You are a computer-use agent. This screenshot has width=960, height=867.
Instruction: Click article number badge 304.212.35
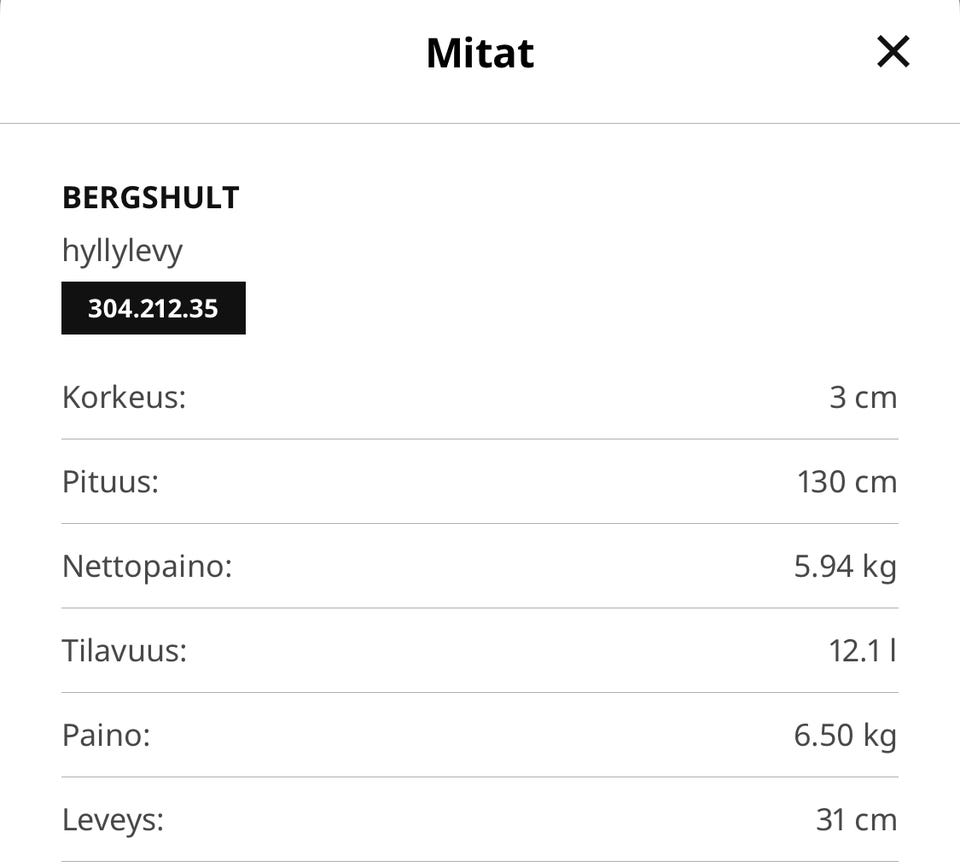tap(153, 308)
